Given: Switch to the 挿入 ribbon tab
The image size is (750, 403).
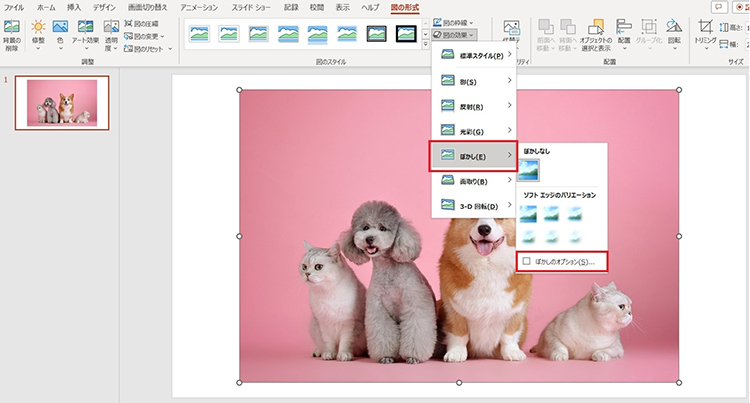Looking at the screenshot, I should (73, 7).
